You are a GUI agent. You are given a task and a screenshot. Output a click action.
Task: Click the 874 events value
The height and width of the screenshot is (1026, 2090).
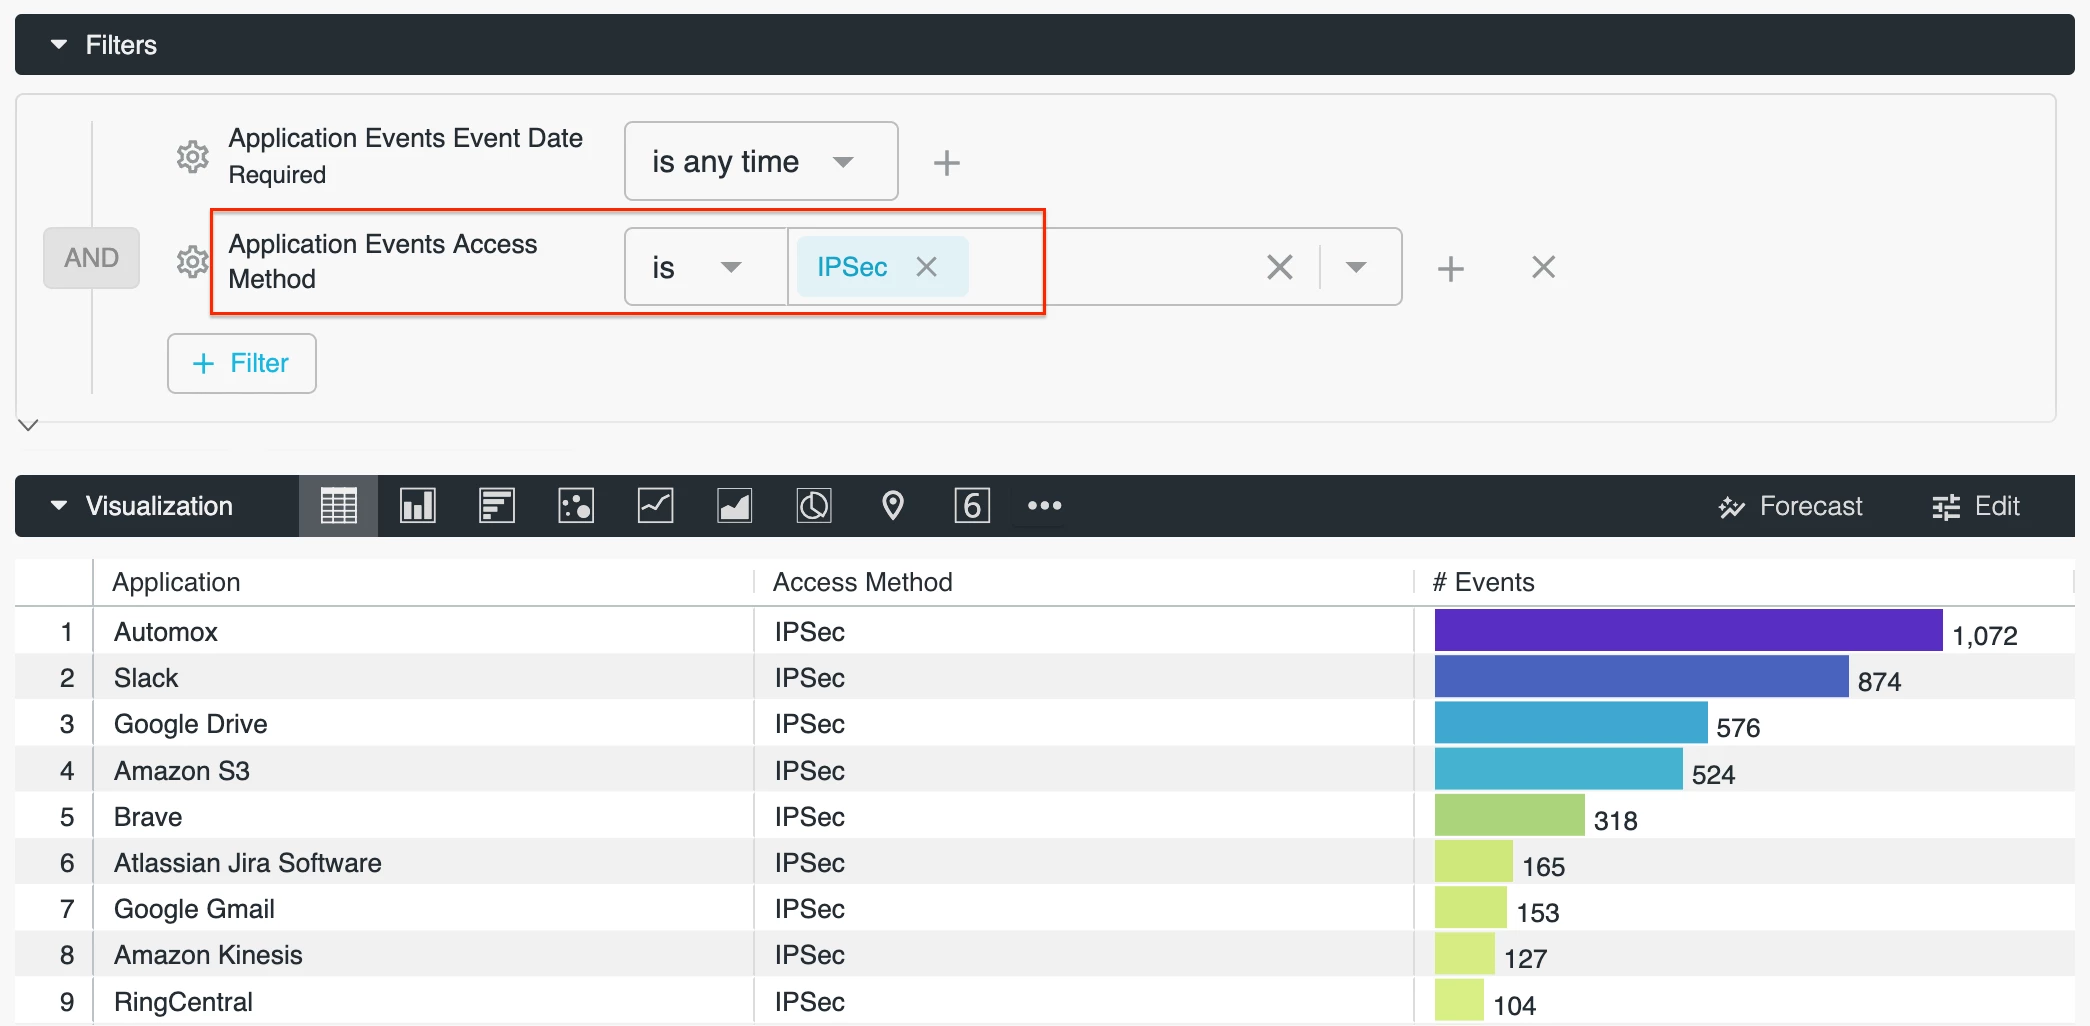tap(1879, 682)
